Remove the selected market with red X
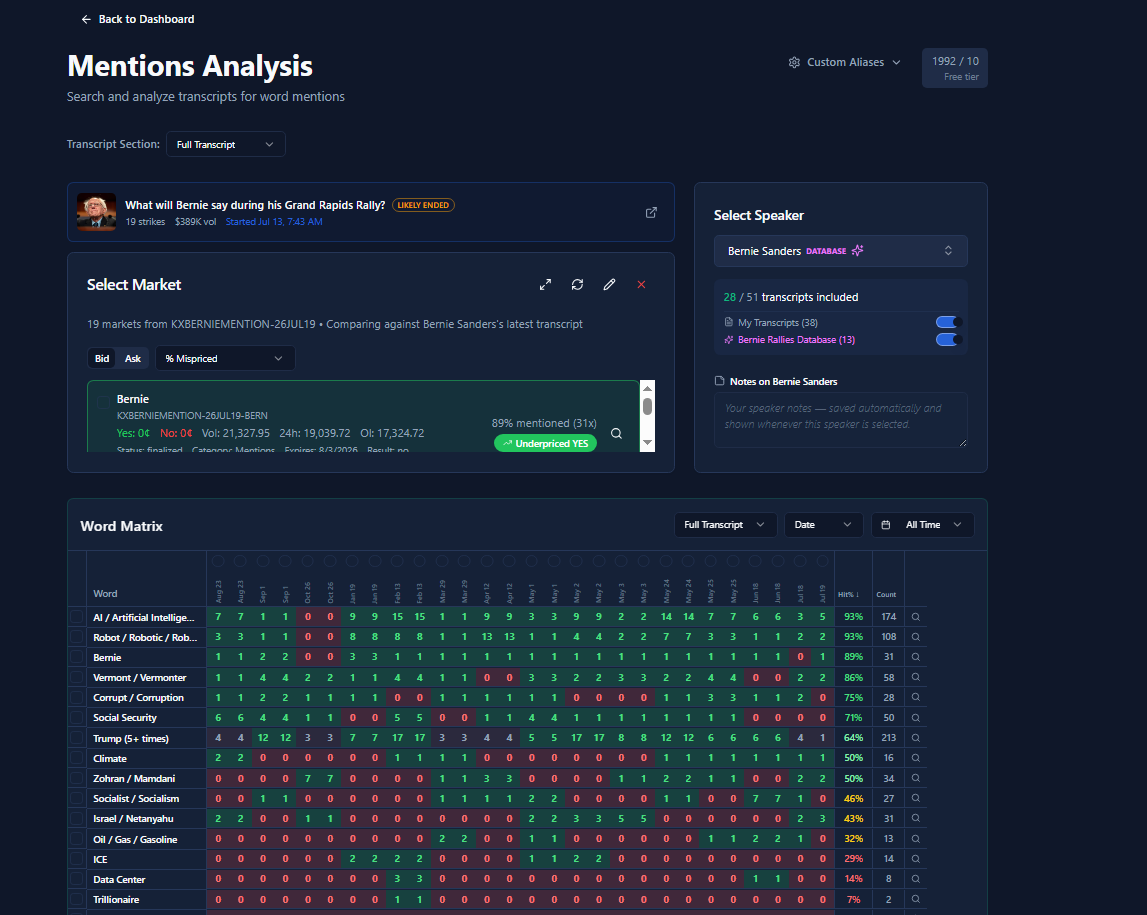 [642, 285]
